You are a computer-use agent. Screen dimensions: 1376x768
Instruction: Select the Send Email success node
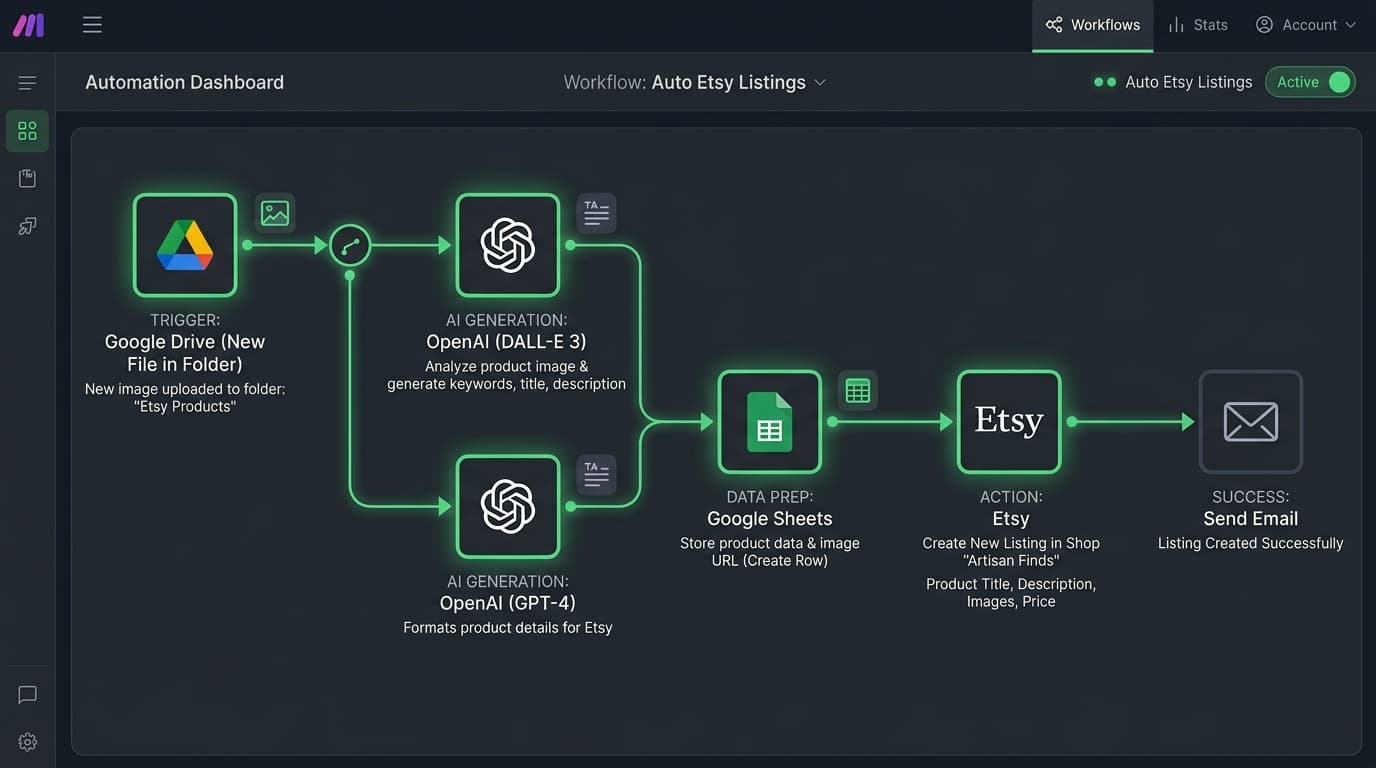(1250, 421)
